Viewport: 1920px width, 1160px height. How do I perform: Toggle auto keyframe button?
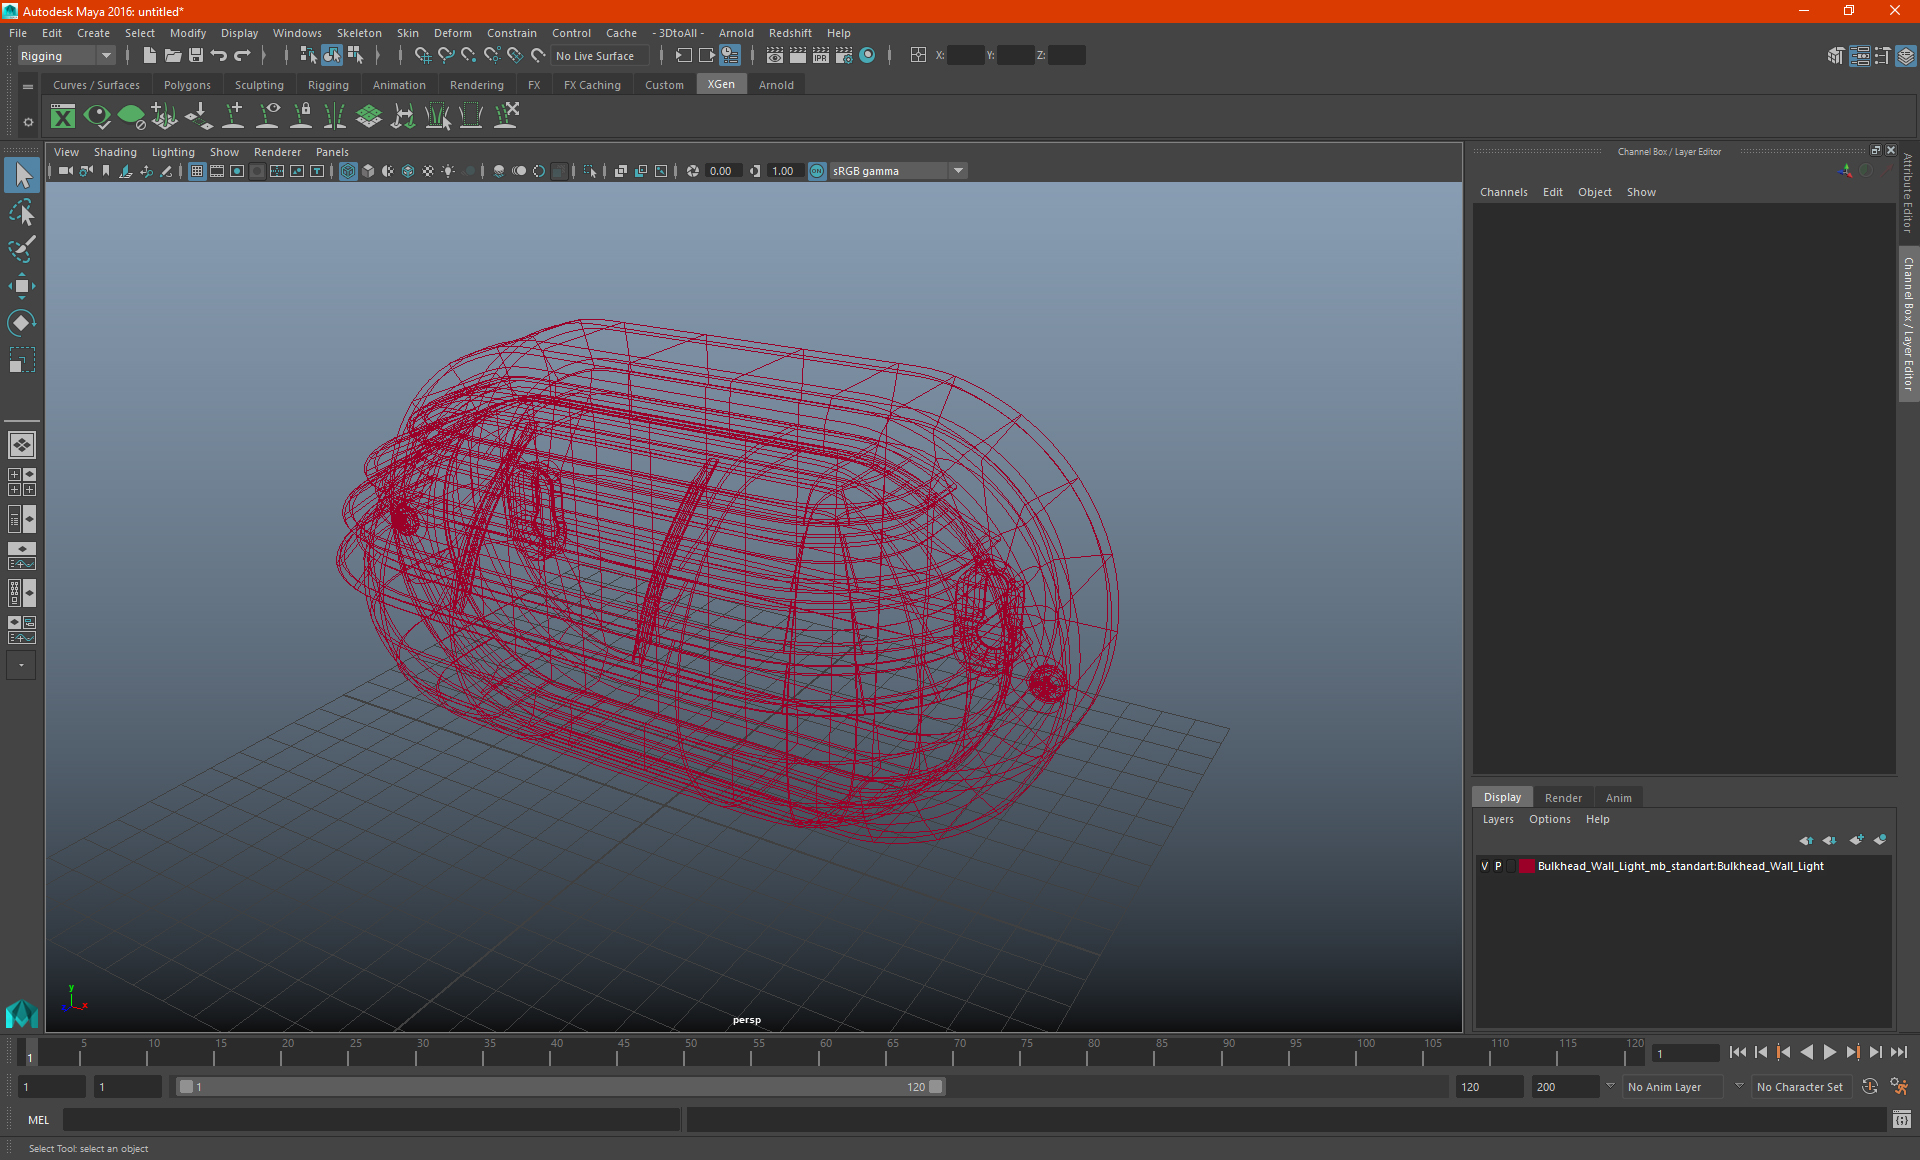point(1870,1087)
